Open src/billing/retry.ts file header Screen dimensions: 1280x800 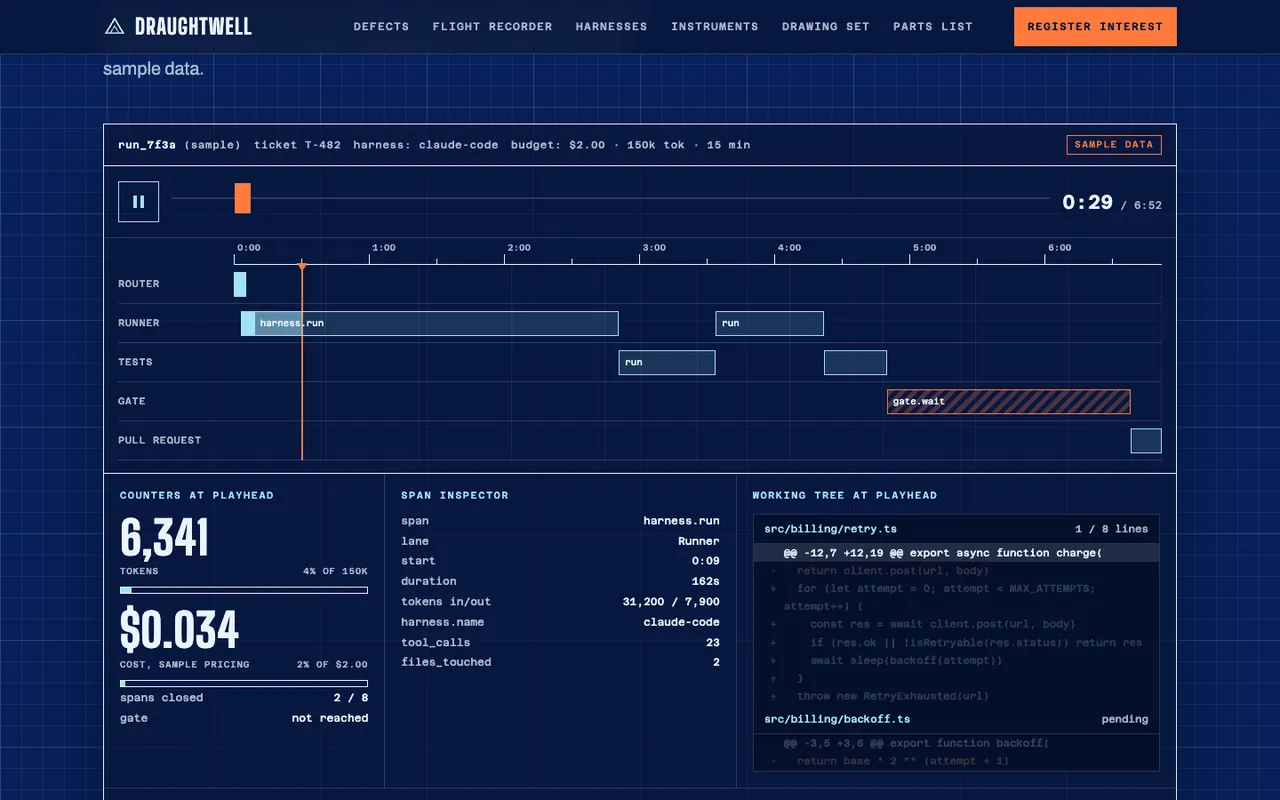click(956, 529)
